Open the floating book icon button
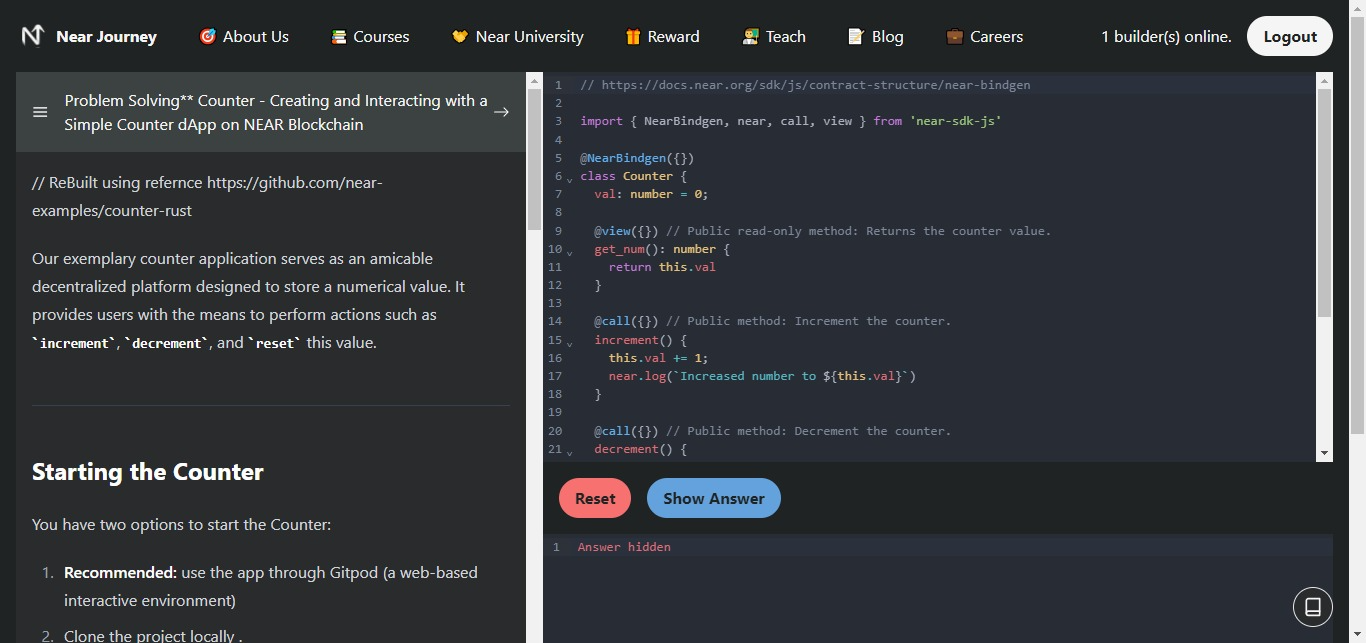 pos(1313,607)
